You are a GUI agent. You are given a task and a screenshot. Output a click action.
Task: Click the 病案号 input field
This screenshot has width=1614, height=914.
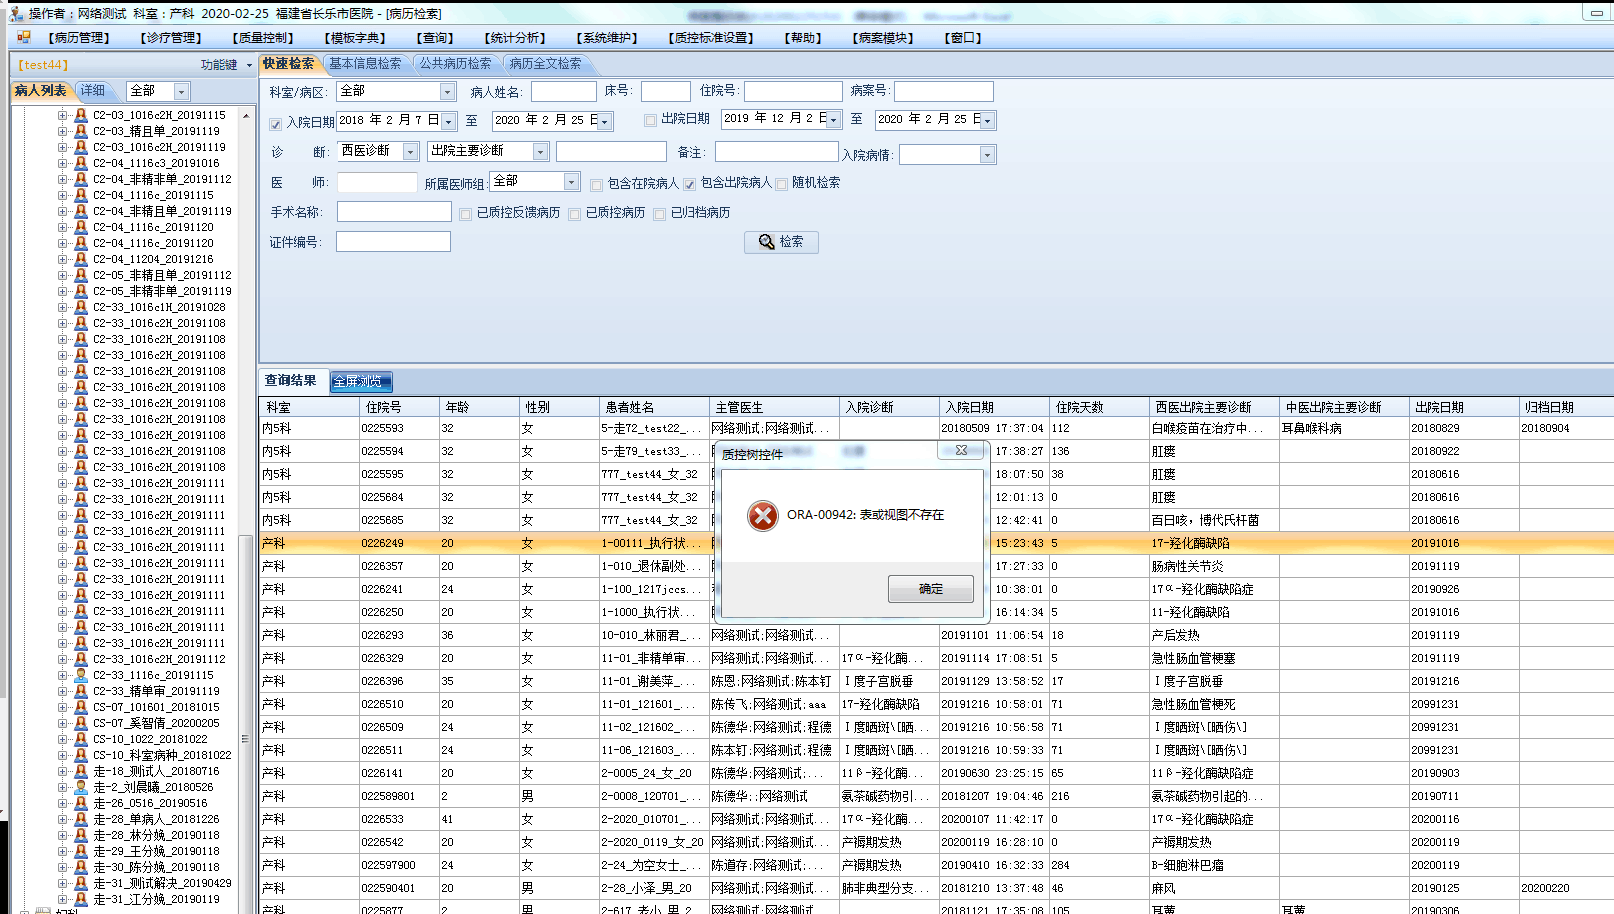943,92
